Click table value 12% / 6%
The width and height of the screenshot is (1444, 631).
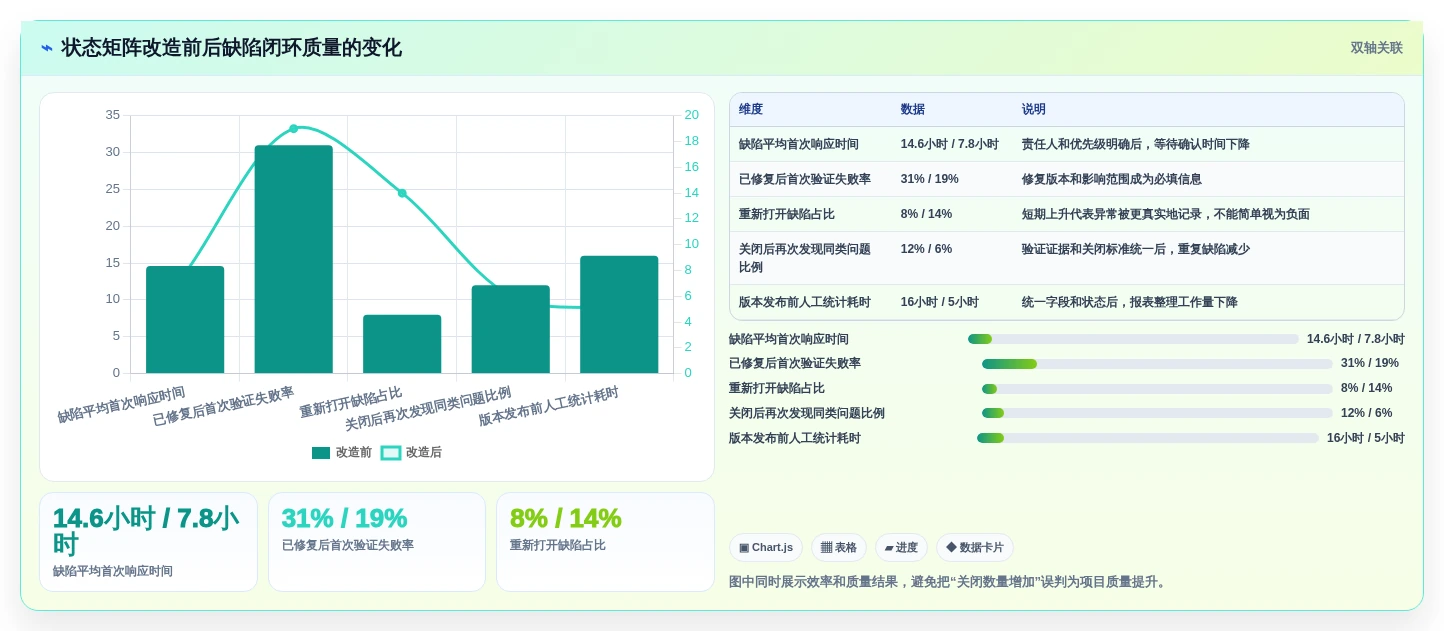pos(926,250)
